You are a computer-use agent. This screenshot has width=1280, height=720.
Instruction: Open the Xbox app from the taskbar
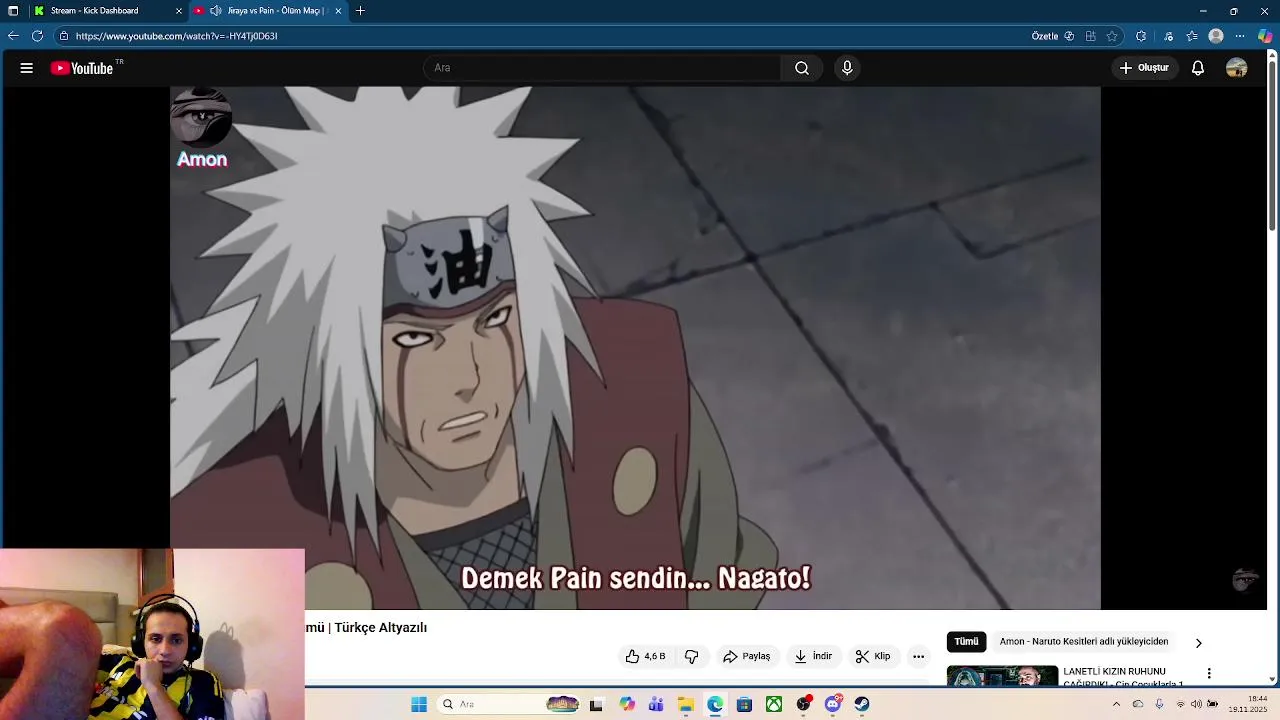pyautogui.click(x=774, y=704)
